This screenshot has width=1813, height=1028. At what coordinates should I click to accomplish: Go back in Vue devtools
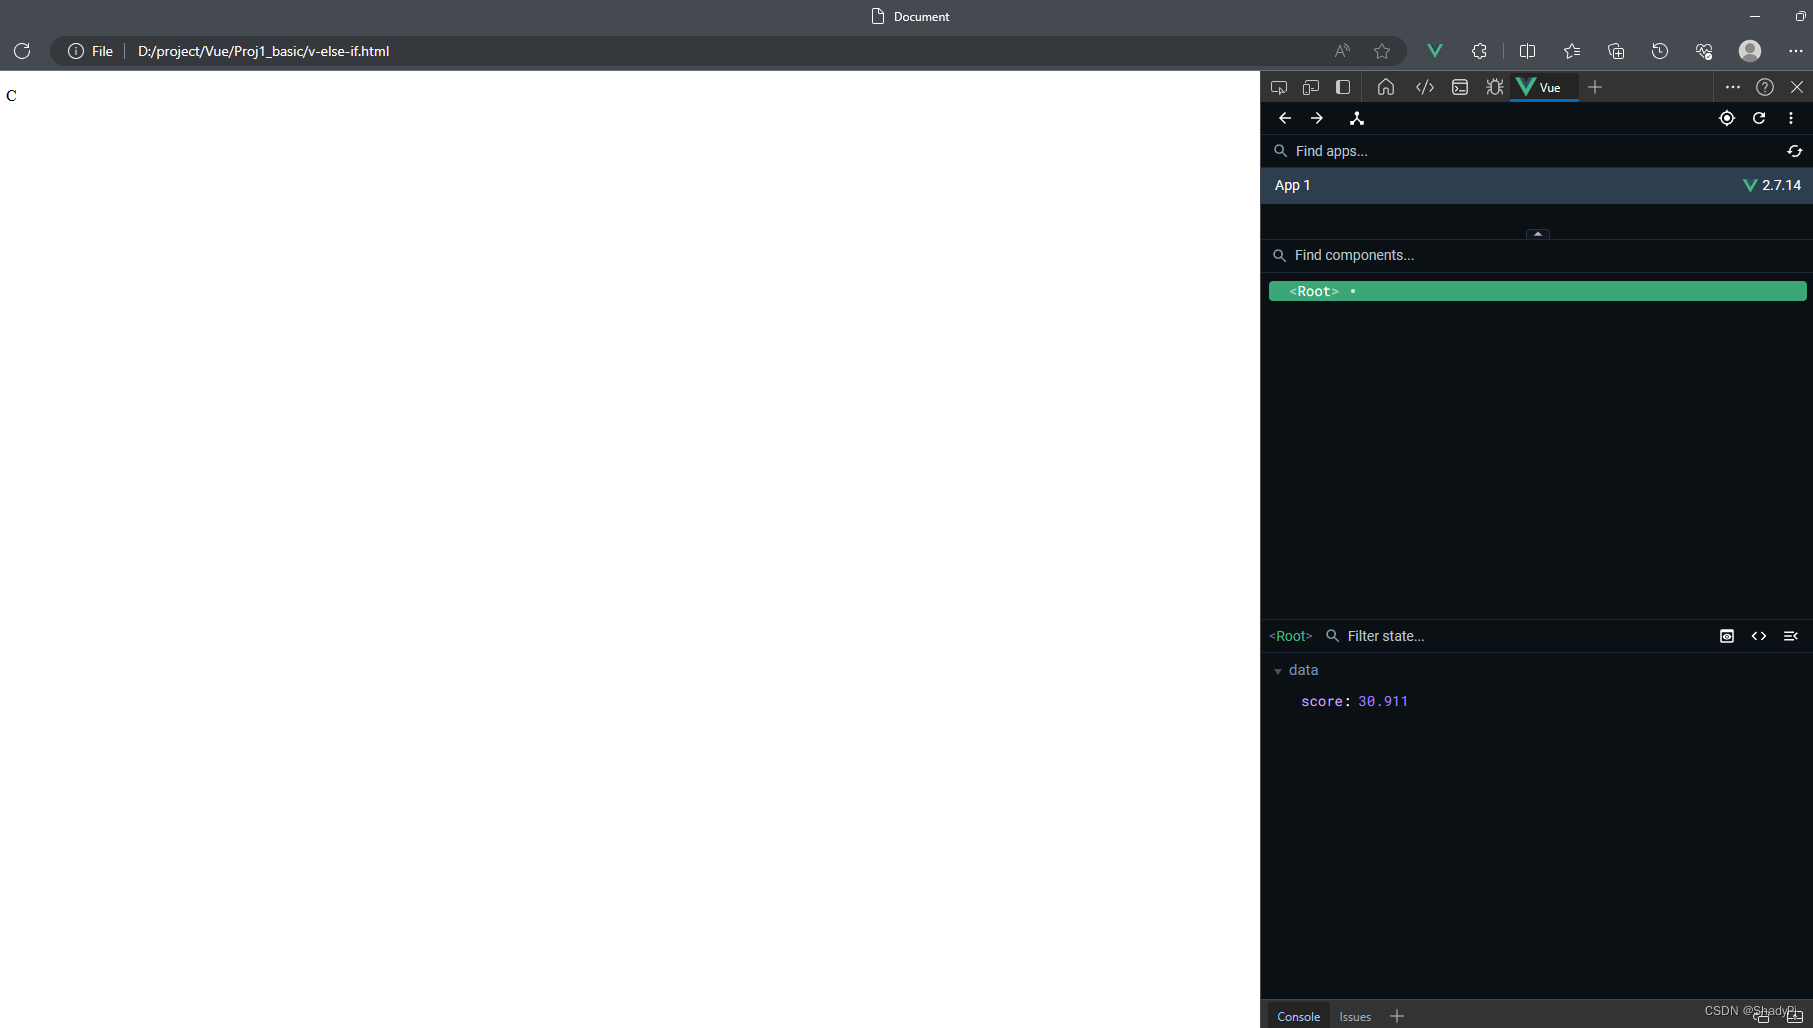1285,118
